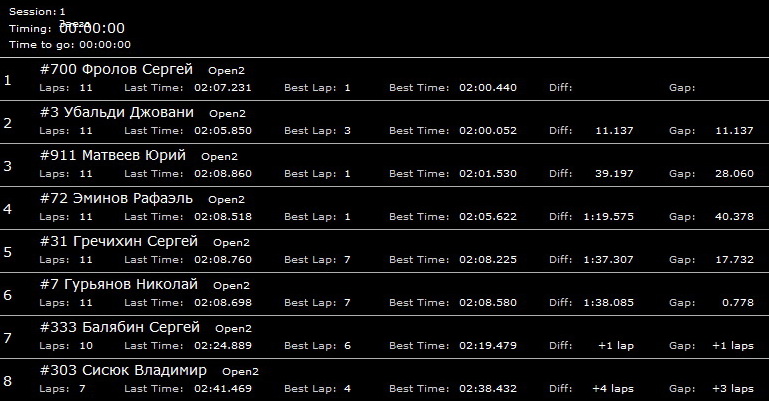Click the Timing clock 00:00:00
769x401 pixels.
tap(92, 28)
